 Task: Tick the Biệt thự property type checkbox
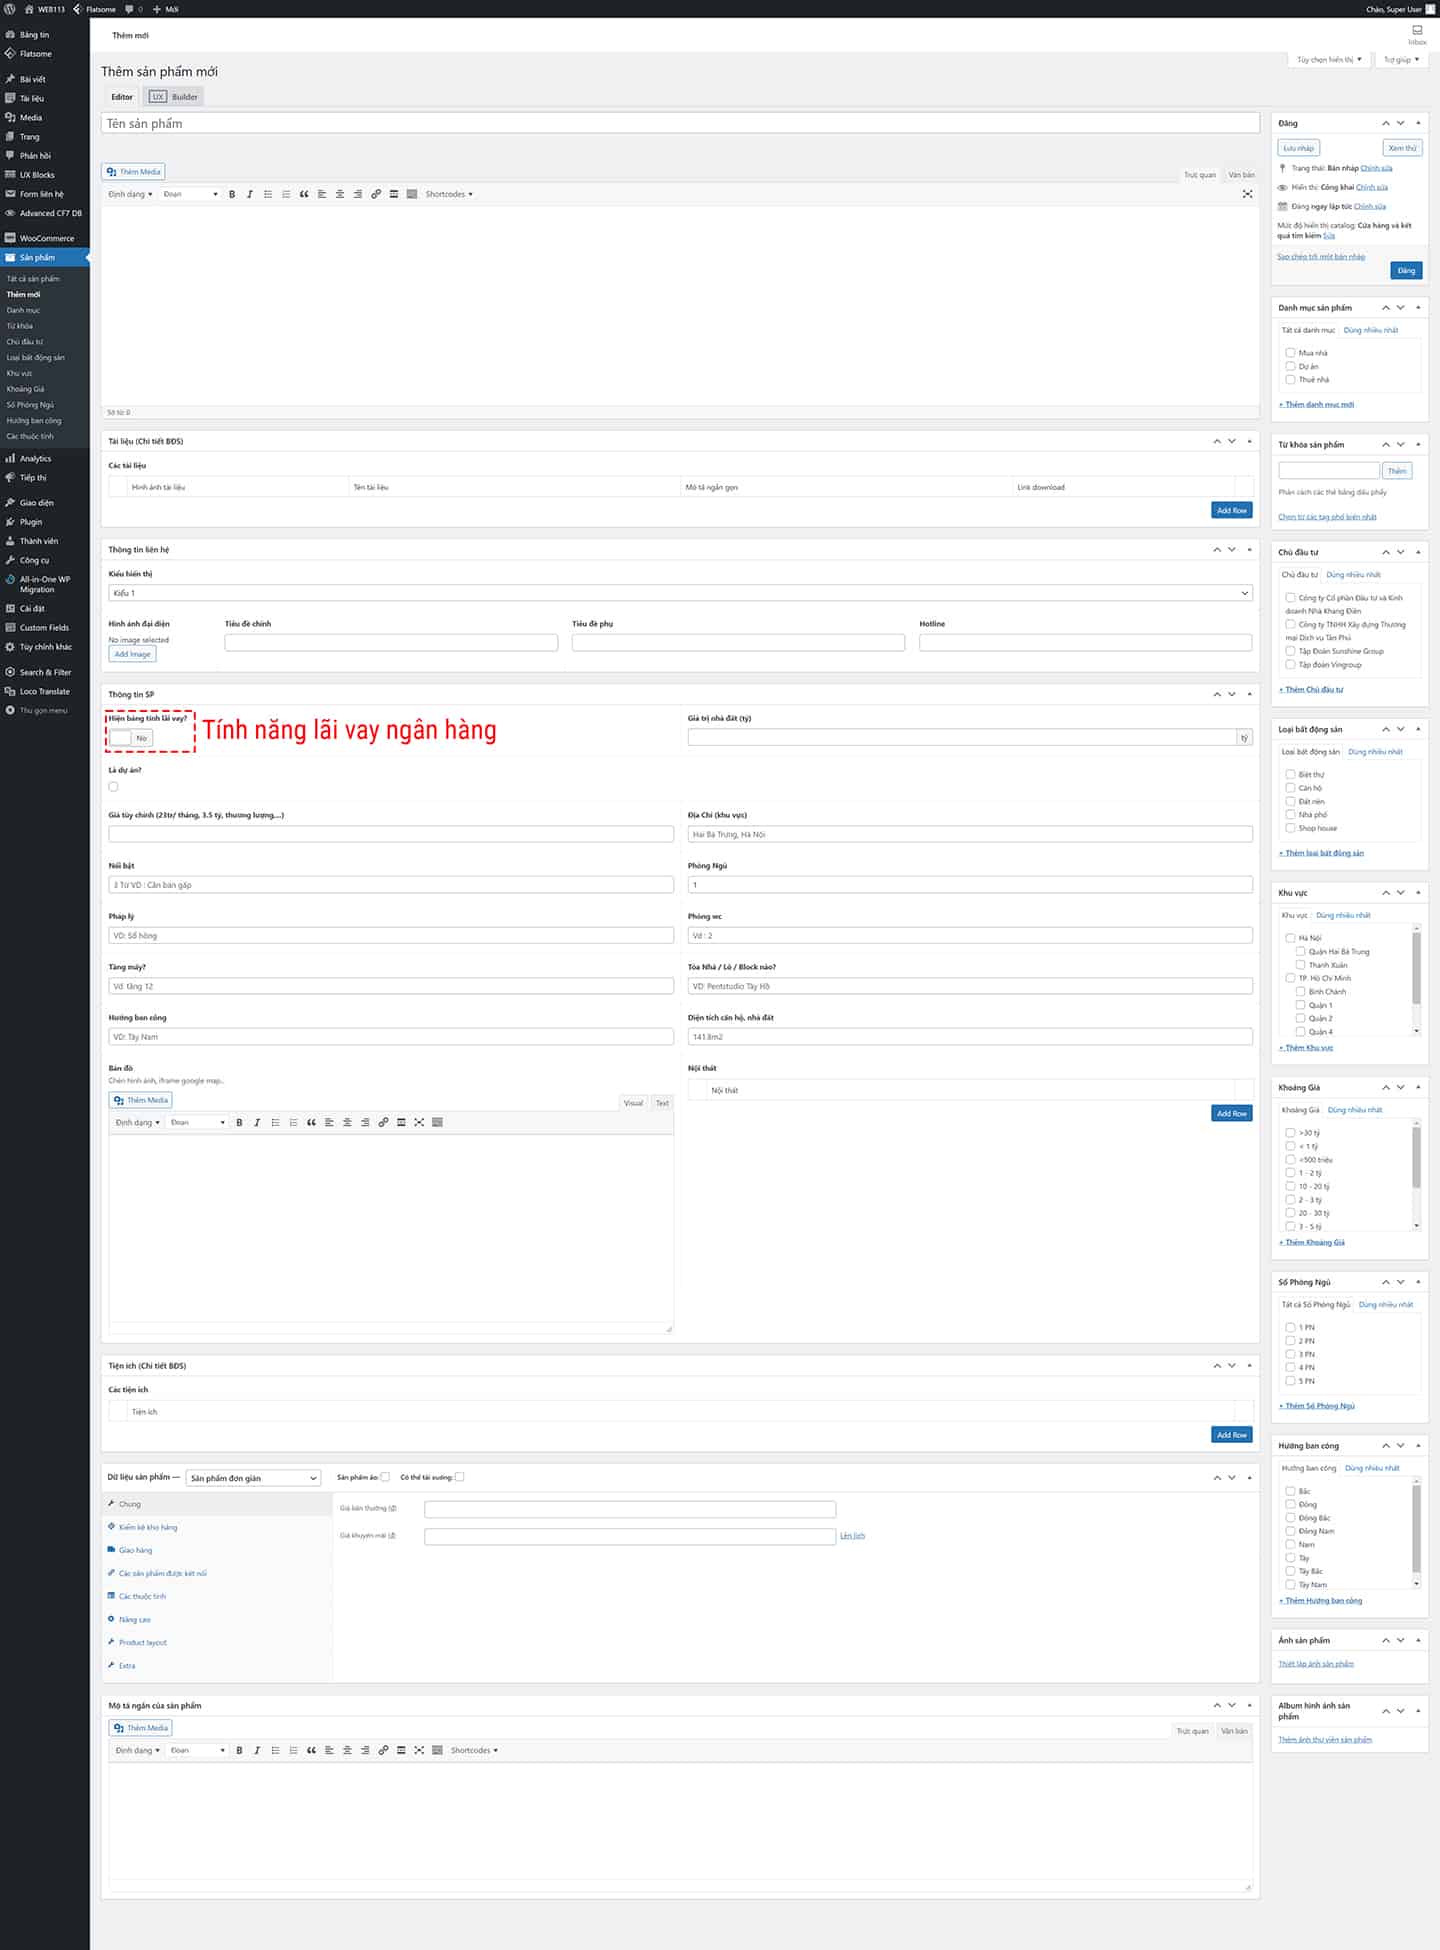coord(1290,774)
